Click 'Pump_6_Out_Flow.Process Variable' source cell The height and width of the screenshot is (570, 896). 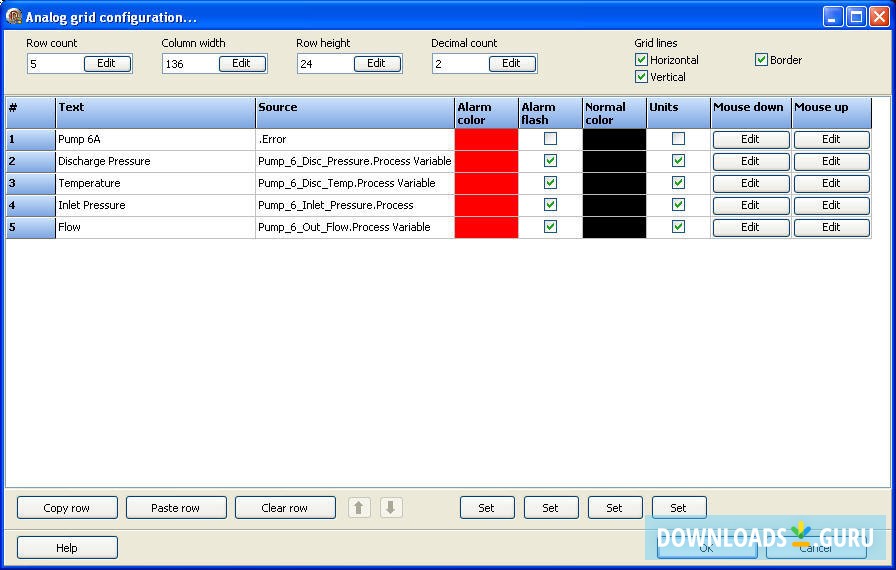pos(355,227)
